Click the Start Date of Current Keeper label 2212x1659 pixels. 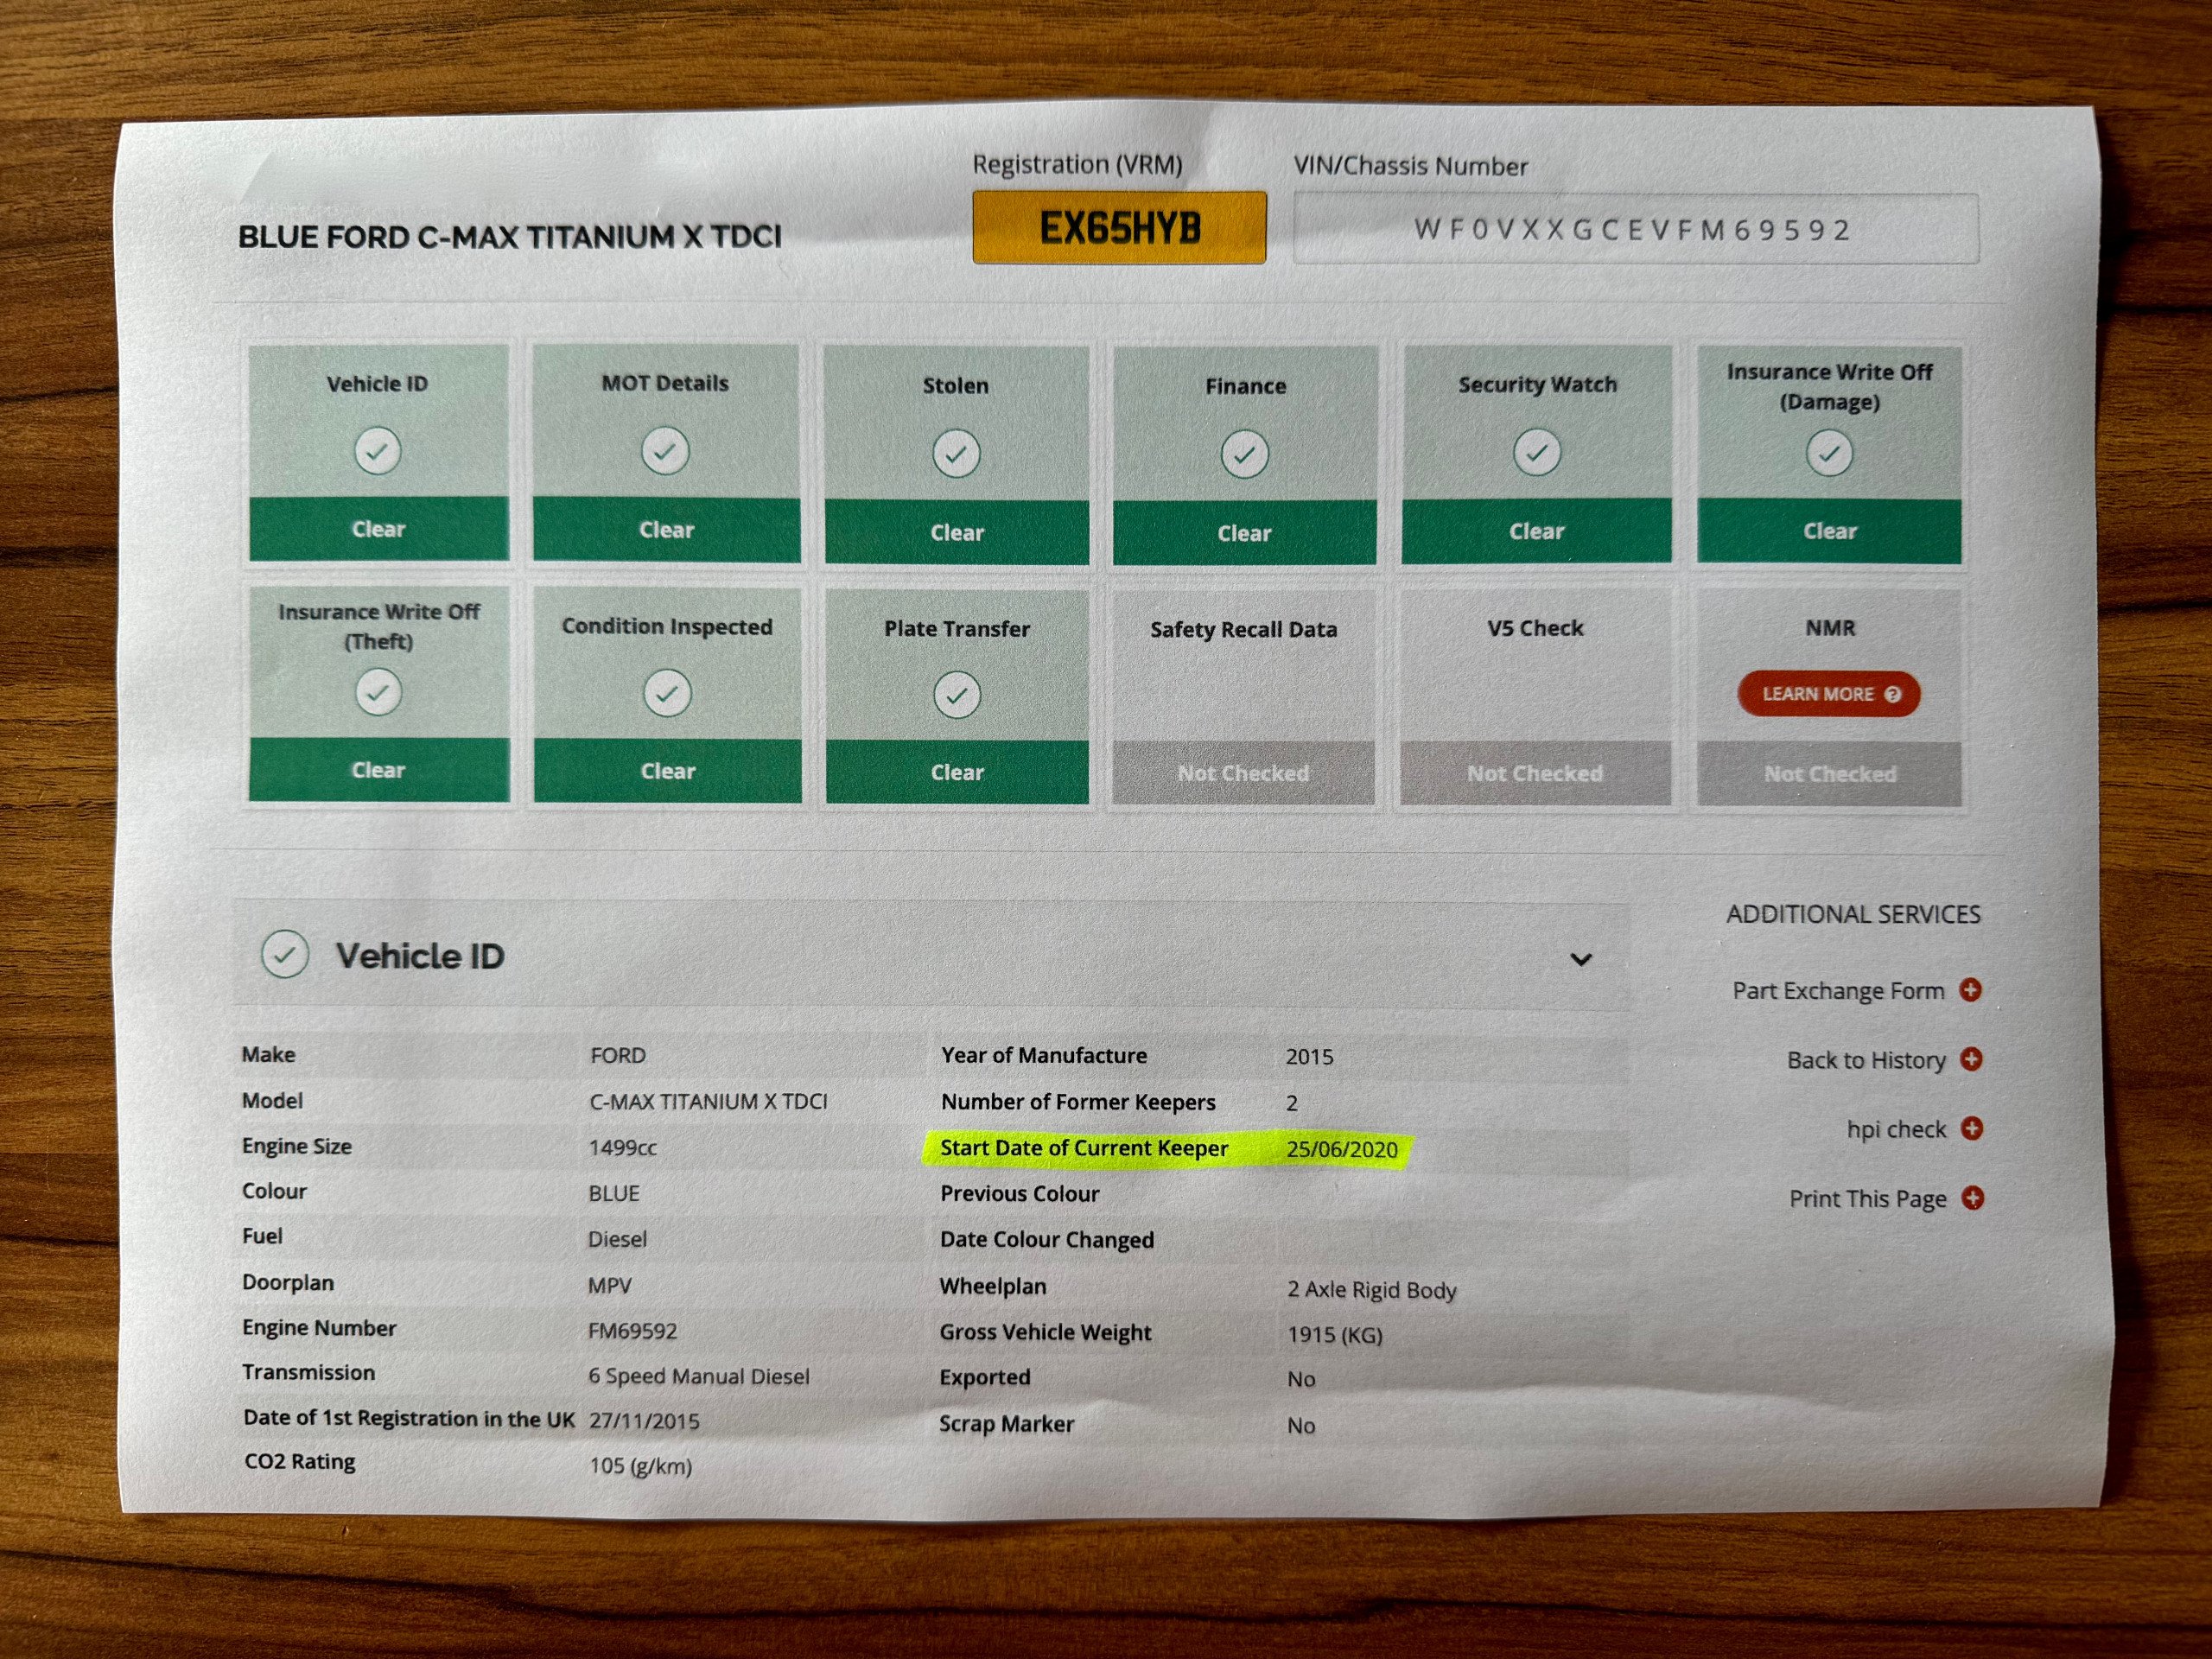point(1084,1148)
